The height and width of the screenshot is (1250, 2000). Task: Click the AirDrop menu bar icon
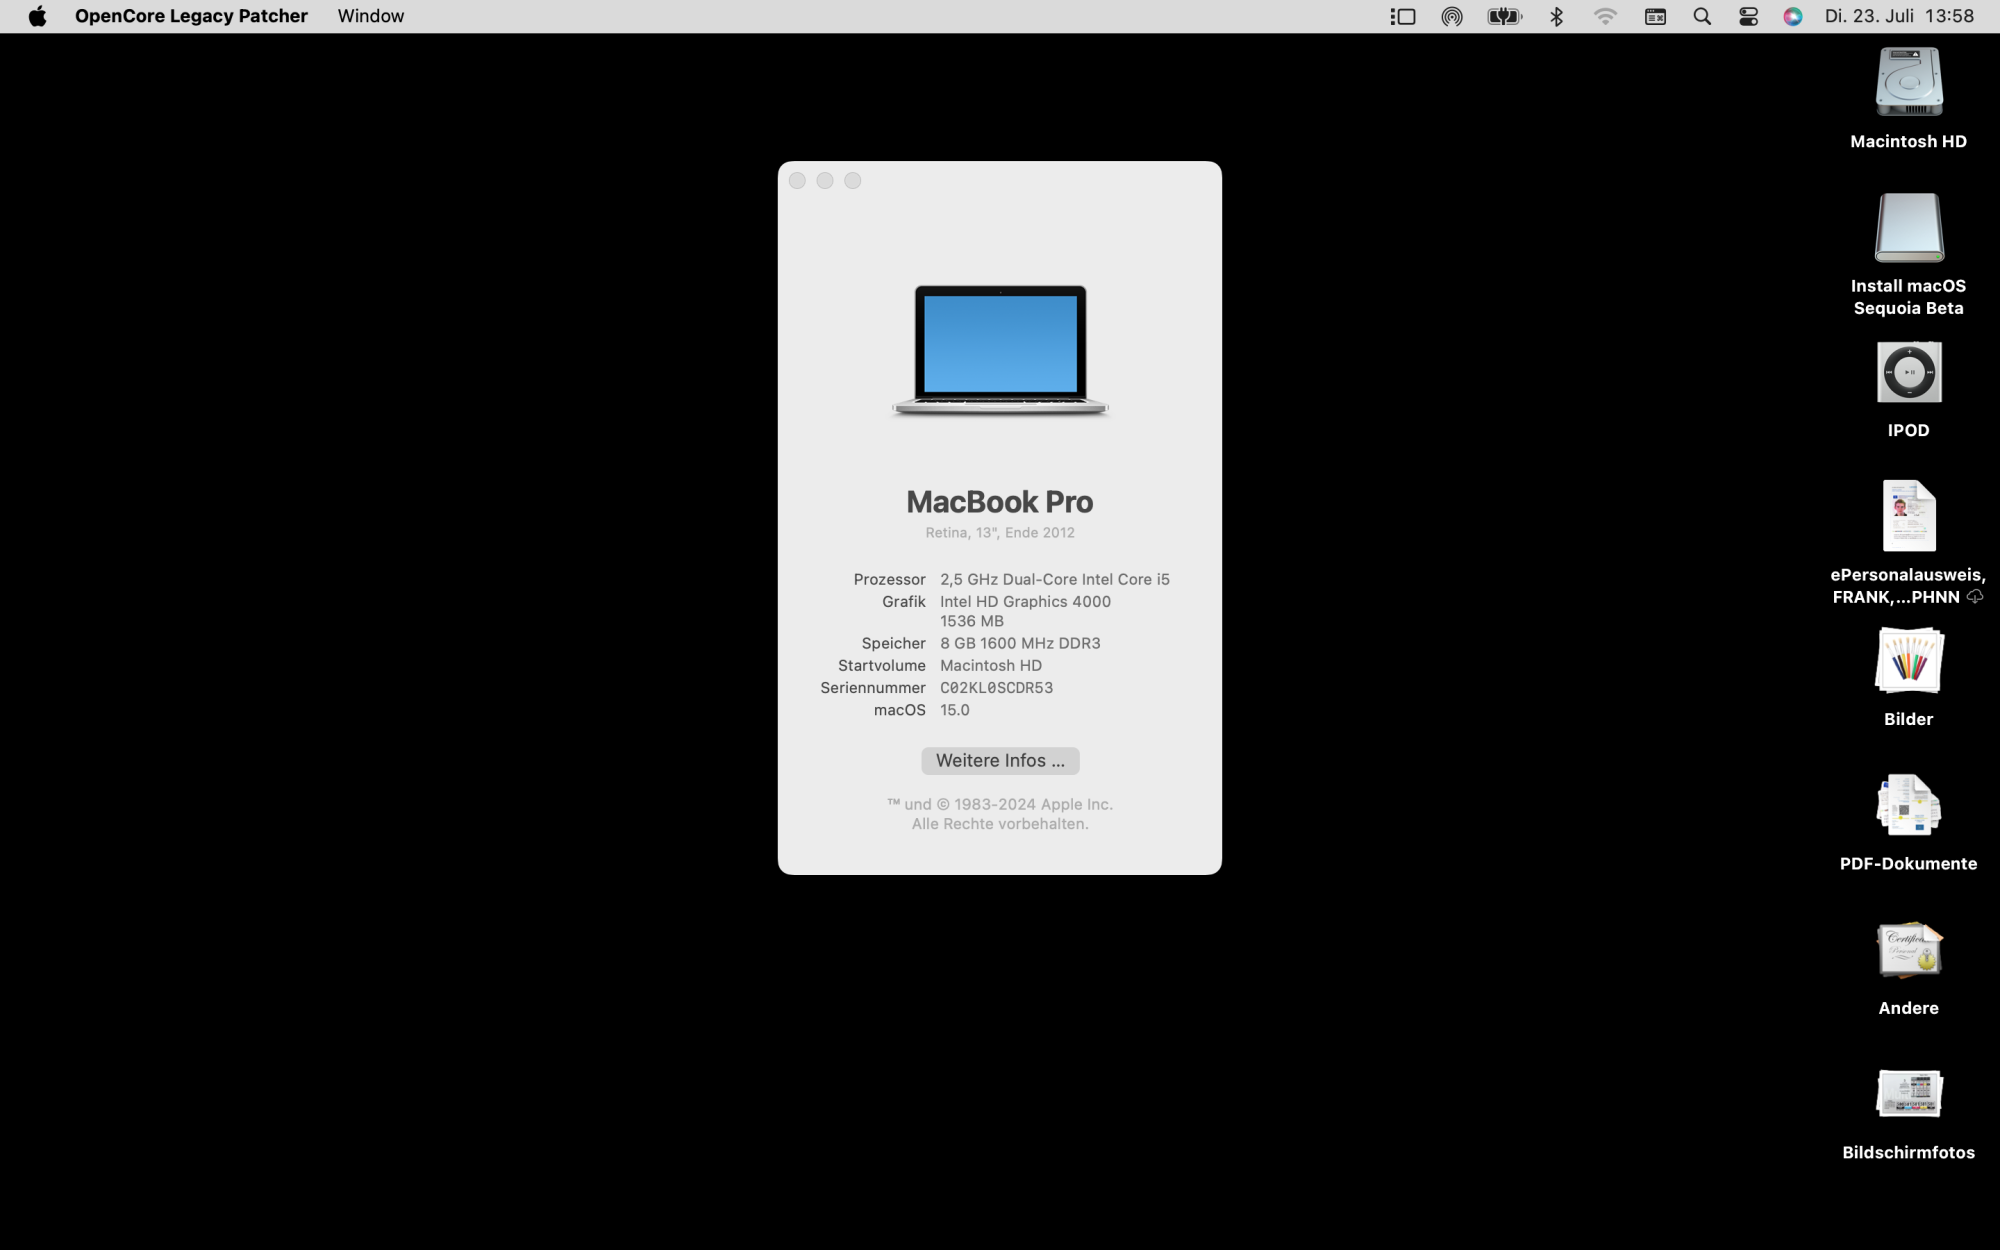(x=1451, y=16)
